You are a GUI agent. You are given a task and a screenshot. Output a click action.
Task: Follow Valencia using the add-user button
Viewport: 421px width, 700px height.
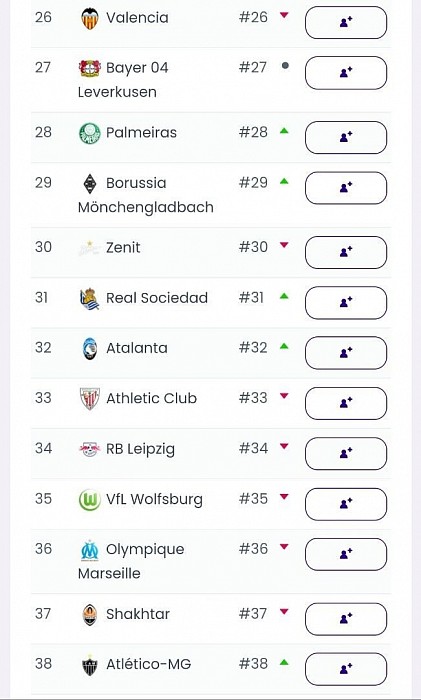click(346, 22)
